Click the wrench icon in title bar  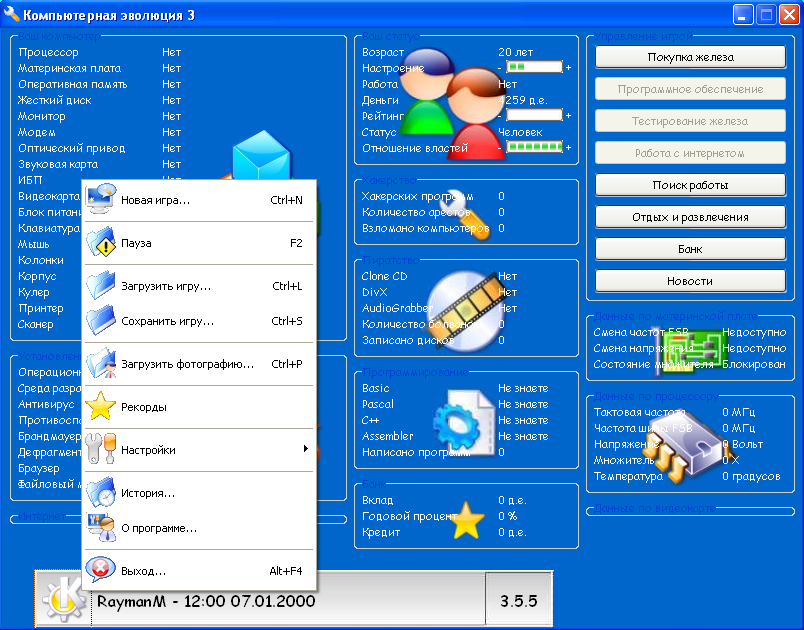click(11, 14)
